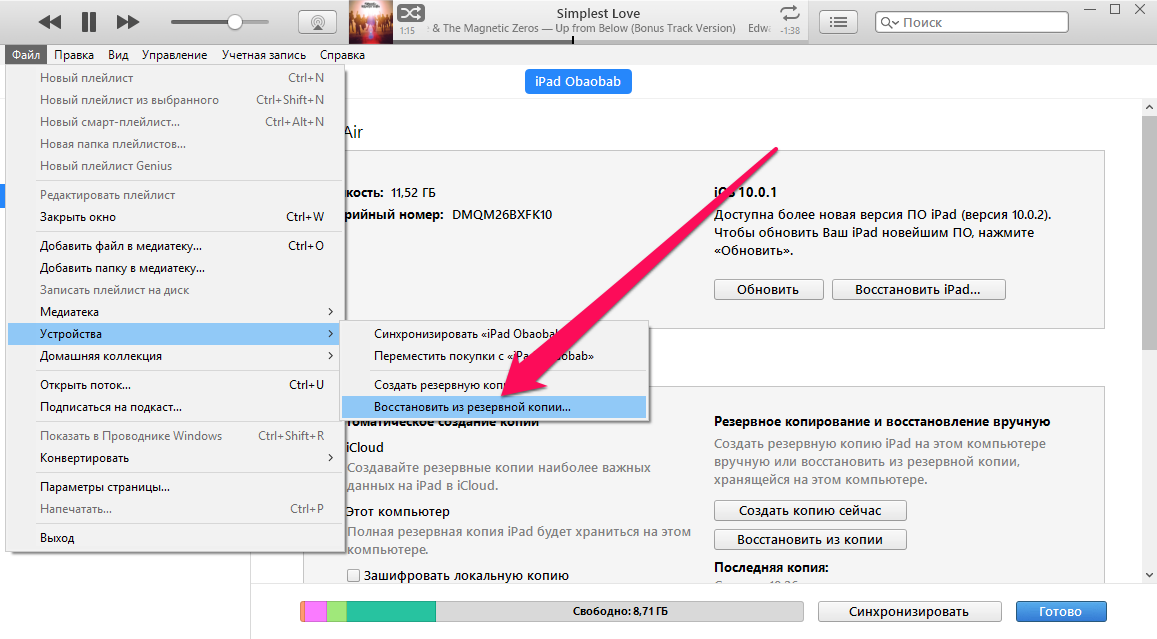Expand the Конвертировать submenu arrow
The width and height of the screenshot is (1157, 639).
coord(330,457)
